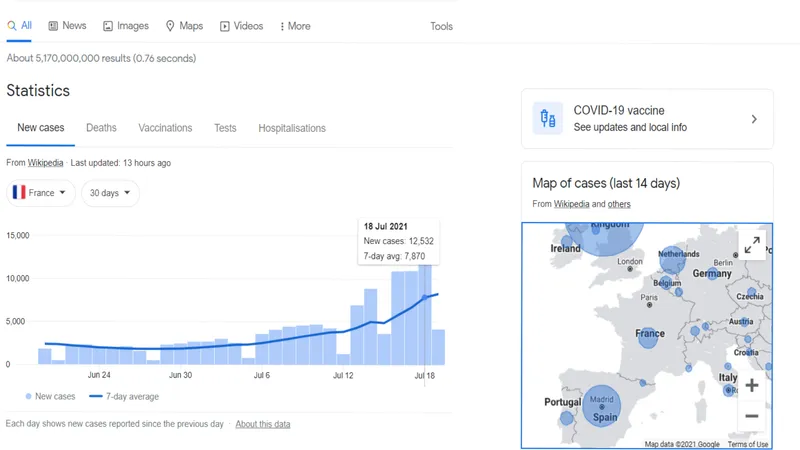This screenshot has height=450, width=800.
Task: Open the France country dropdown
Action: click(41, 193)
